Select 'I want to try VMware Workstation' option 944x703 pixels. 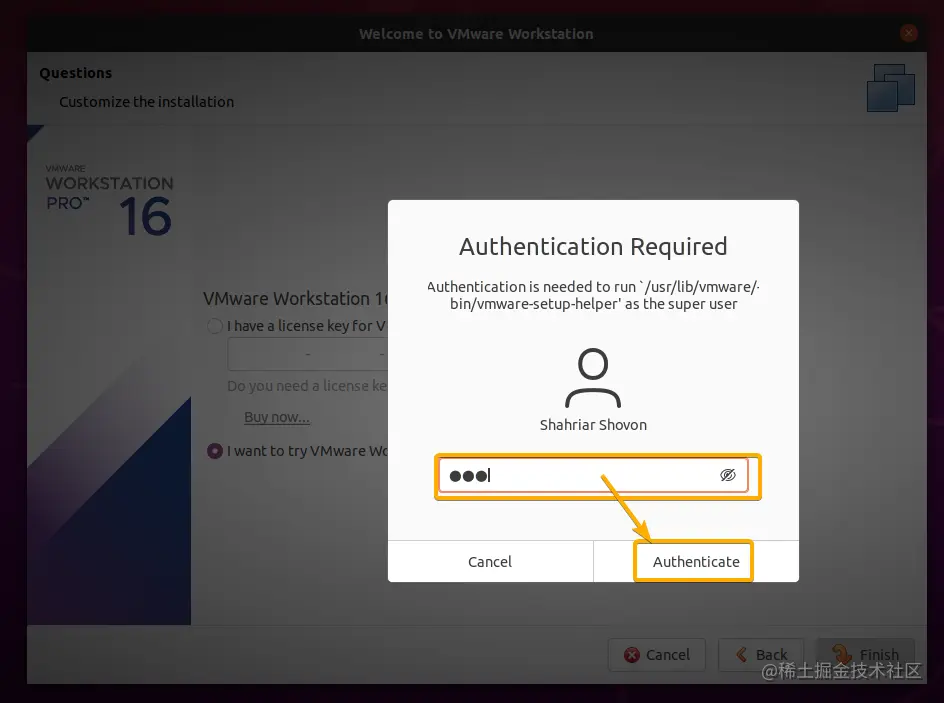click(214, 451)
